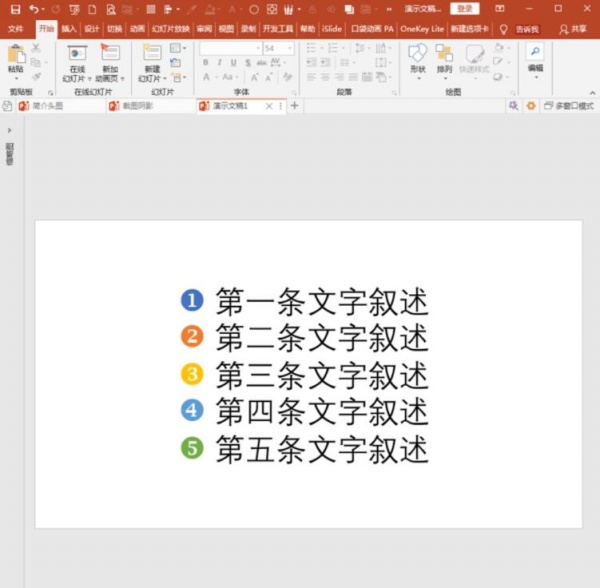Click the blue number 1 bullet circle on slide
Screen dimensions: 600x588
192,300
